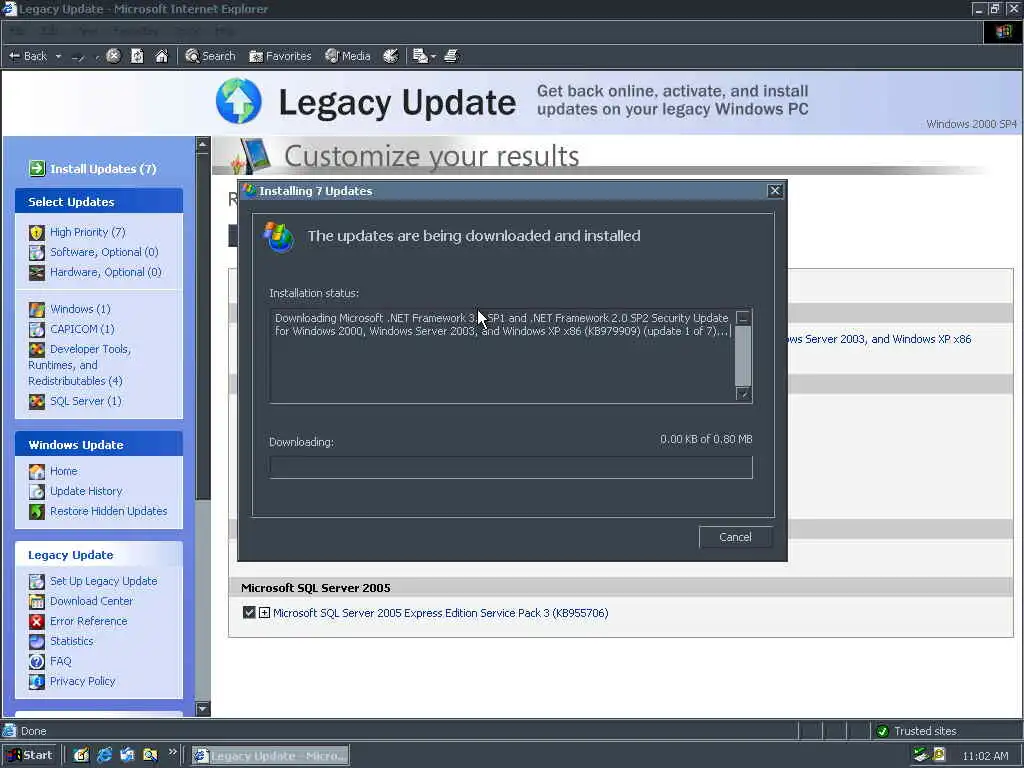Image resolution: width=1024 pixels, height=768 pixels.
Task: Filter by Windows (1) category
Action: (x=80, y=309)
